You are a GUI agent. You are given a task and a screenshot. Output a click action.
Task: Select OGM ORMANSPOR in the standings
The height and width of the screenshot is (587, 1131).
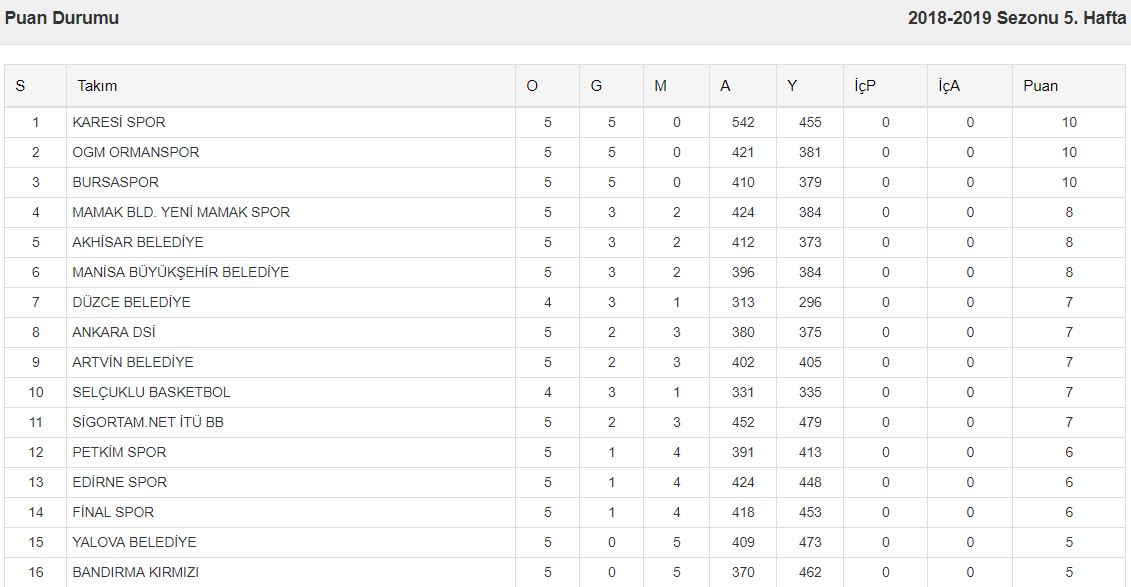click(136, 152)
